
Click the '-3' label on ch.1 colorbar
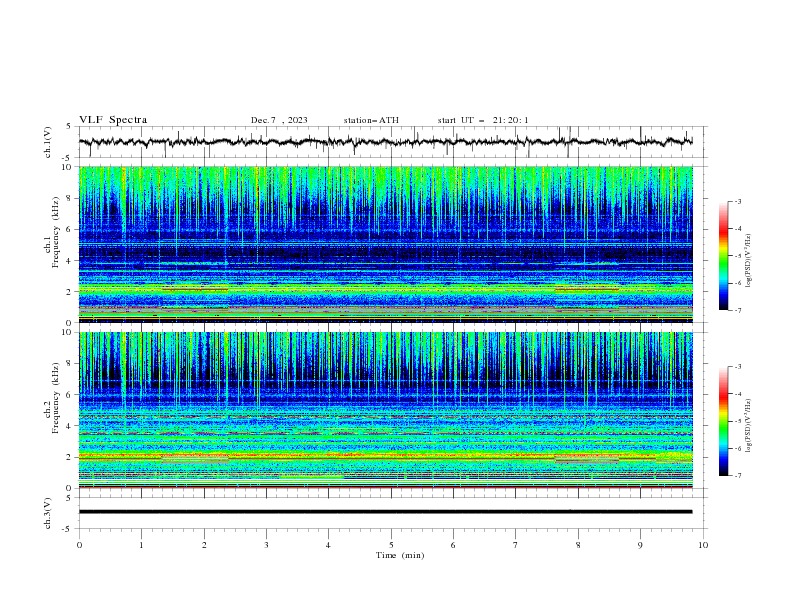[x=737, y=201]
